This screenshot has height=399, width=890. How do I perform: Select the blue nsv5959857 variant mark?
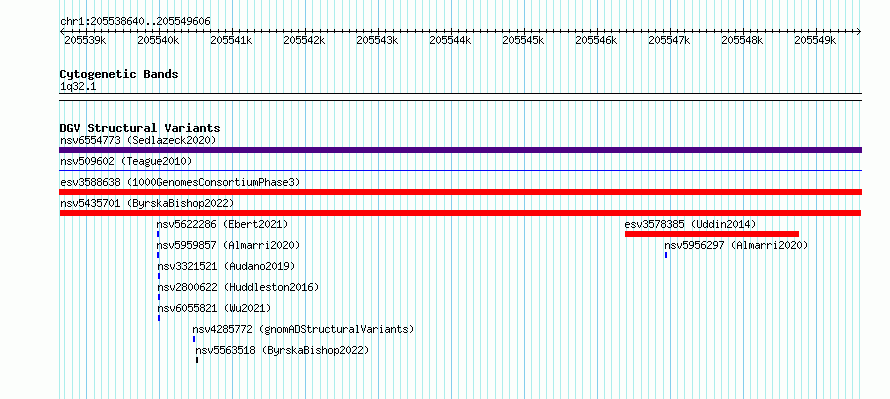tap(158, 255)
